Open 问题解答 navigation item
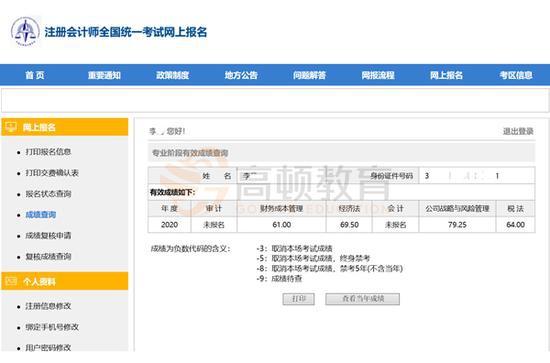Image resolution: width=550 pixels, height=363 pixels. point(309,75)
